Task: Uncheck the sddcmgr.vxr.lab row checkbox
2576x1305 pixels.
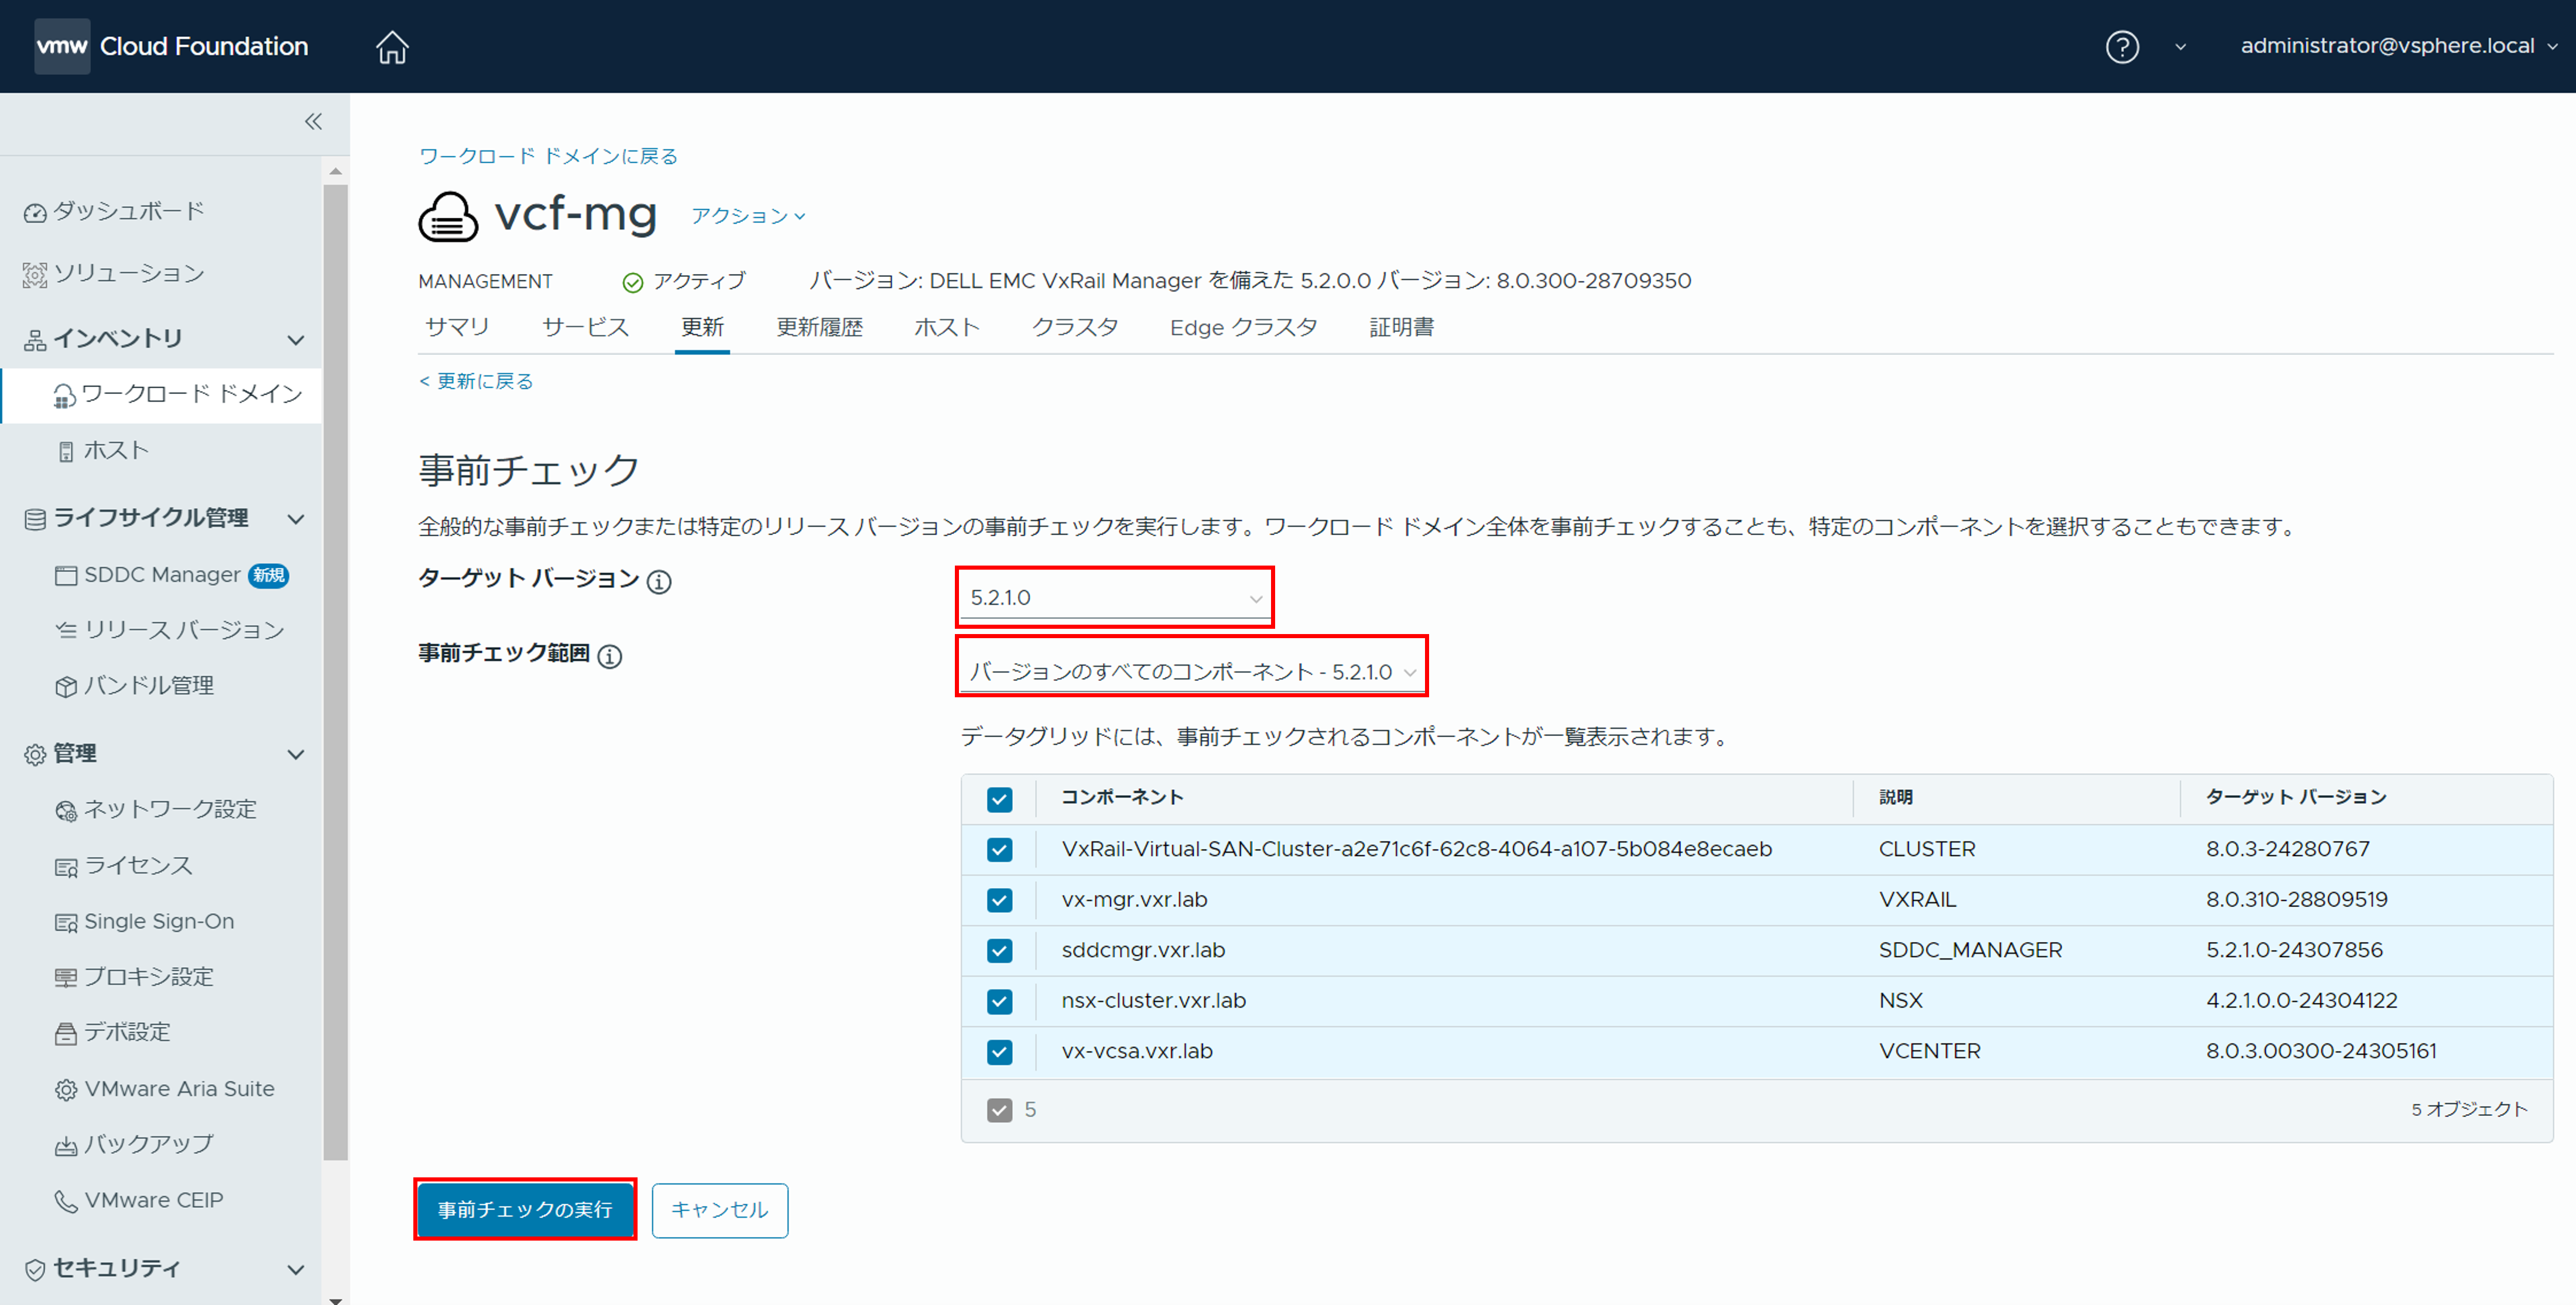Action: pyautogui.click(x=999, y=951)
